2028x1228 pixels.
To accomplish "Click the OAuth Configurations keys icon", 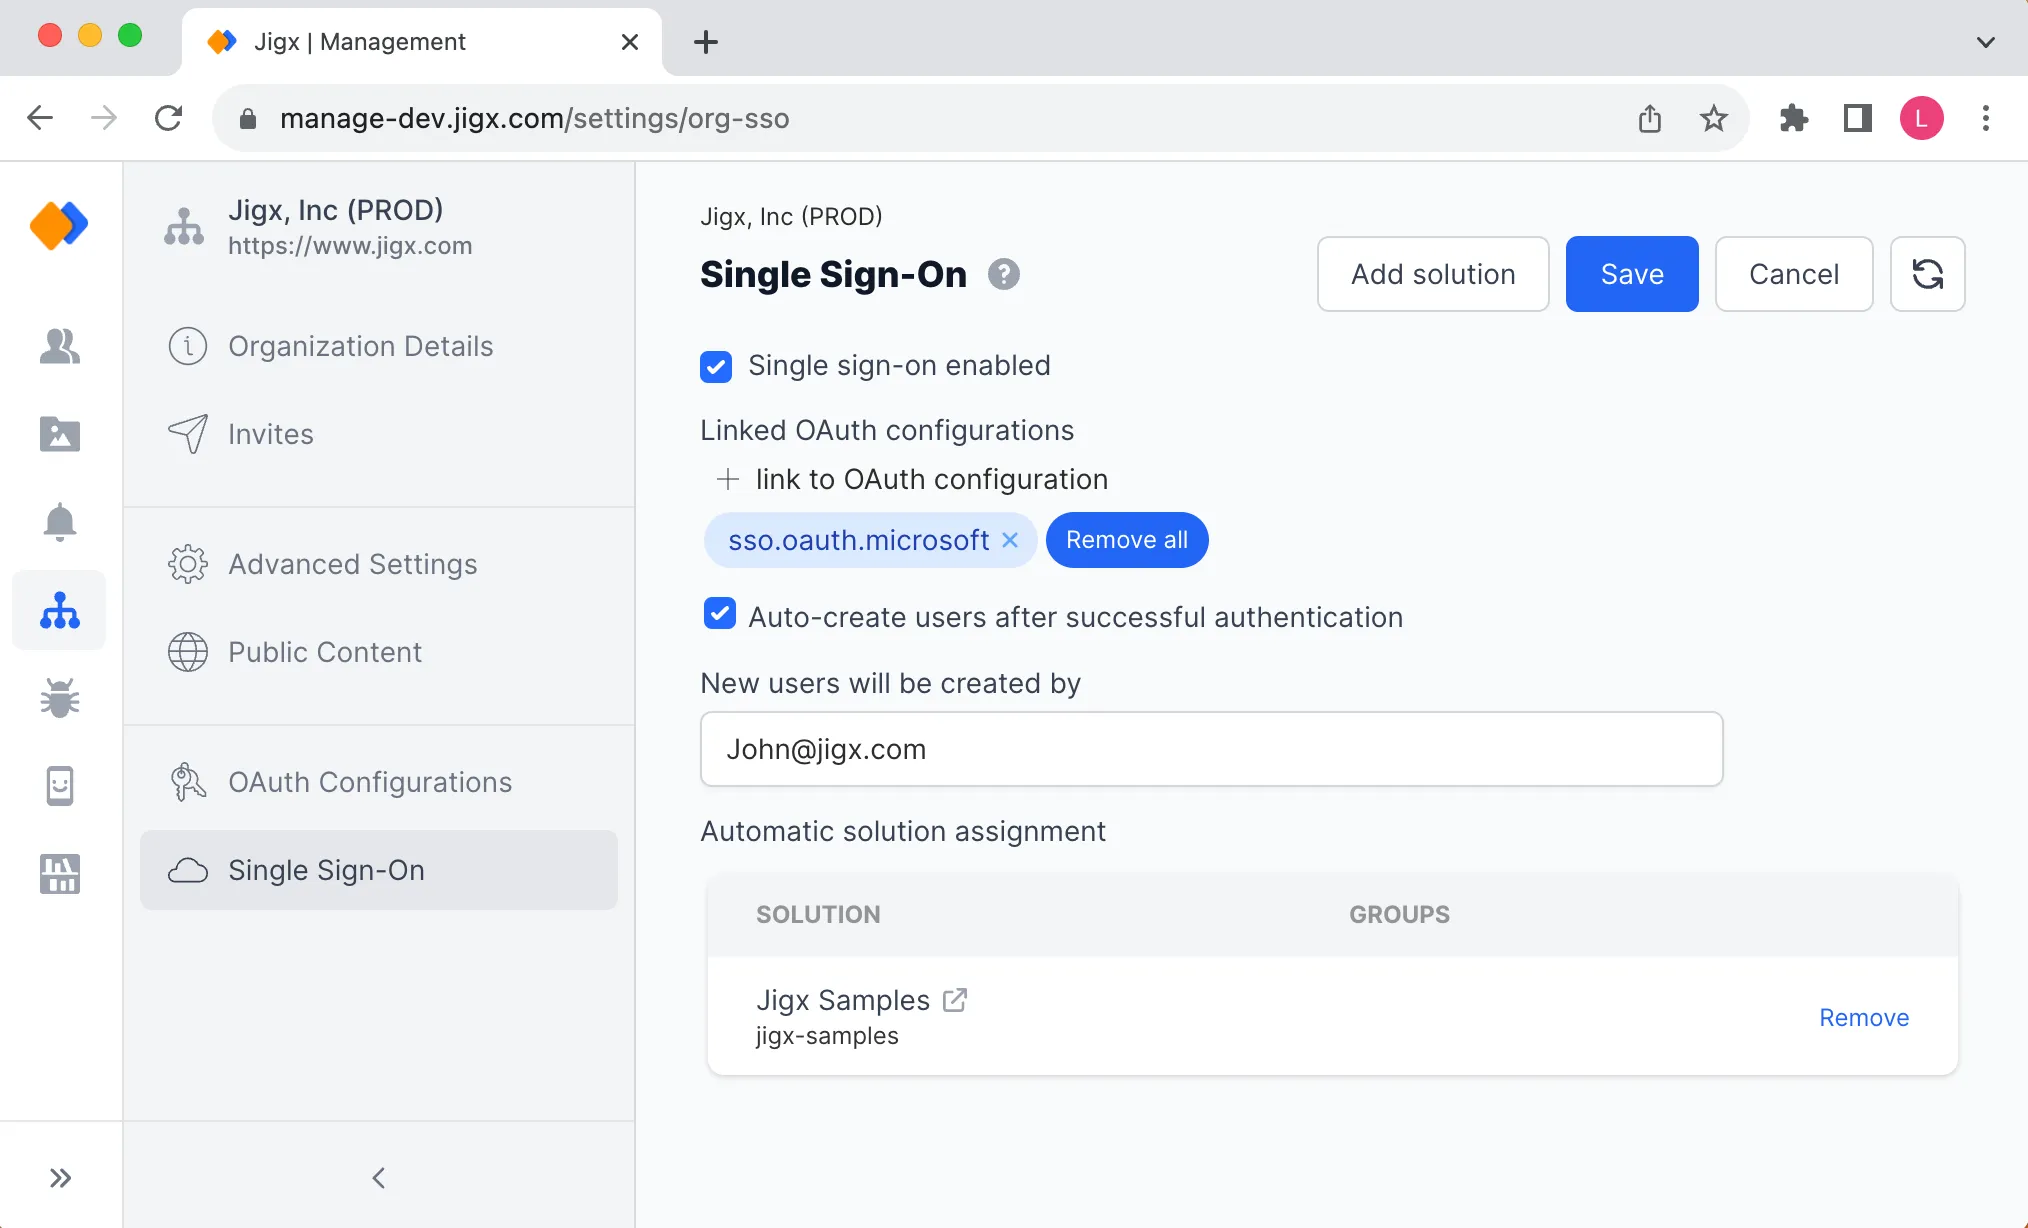I will pos(188,782).
